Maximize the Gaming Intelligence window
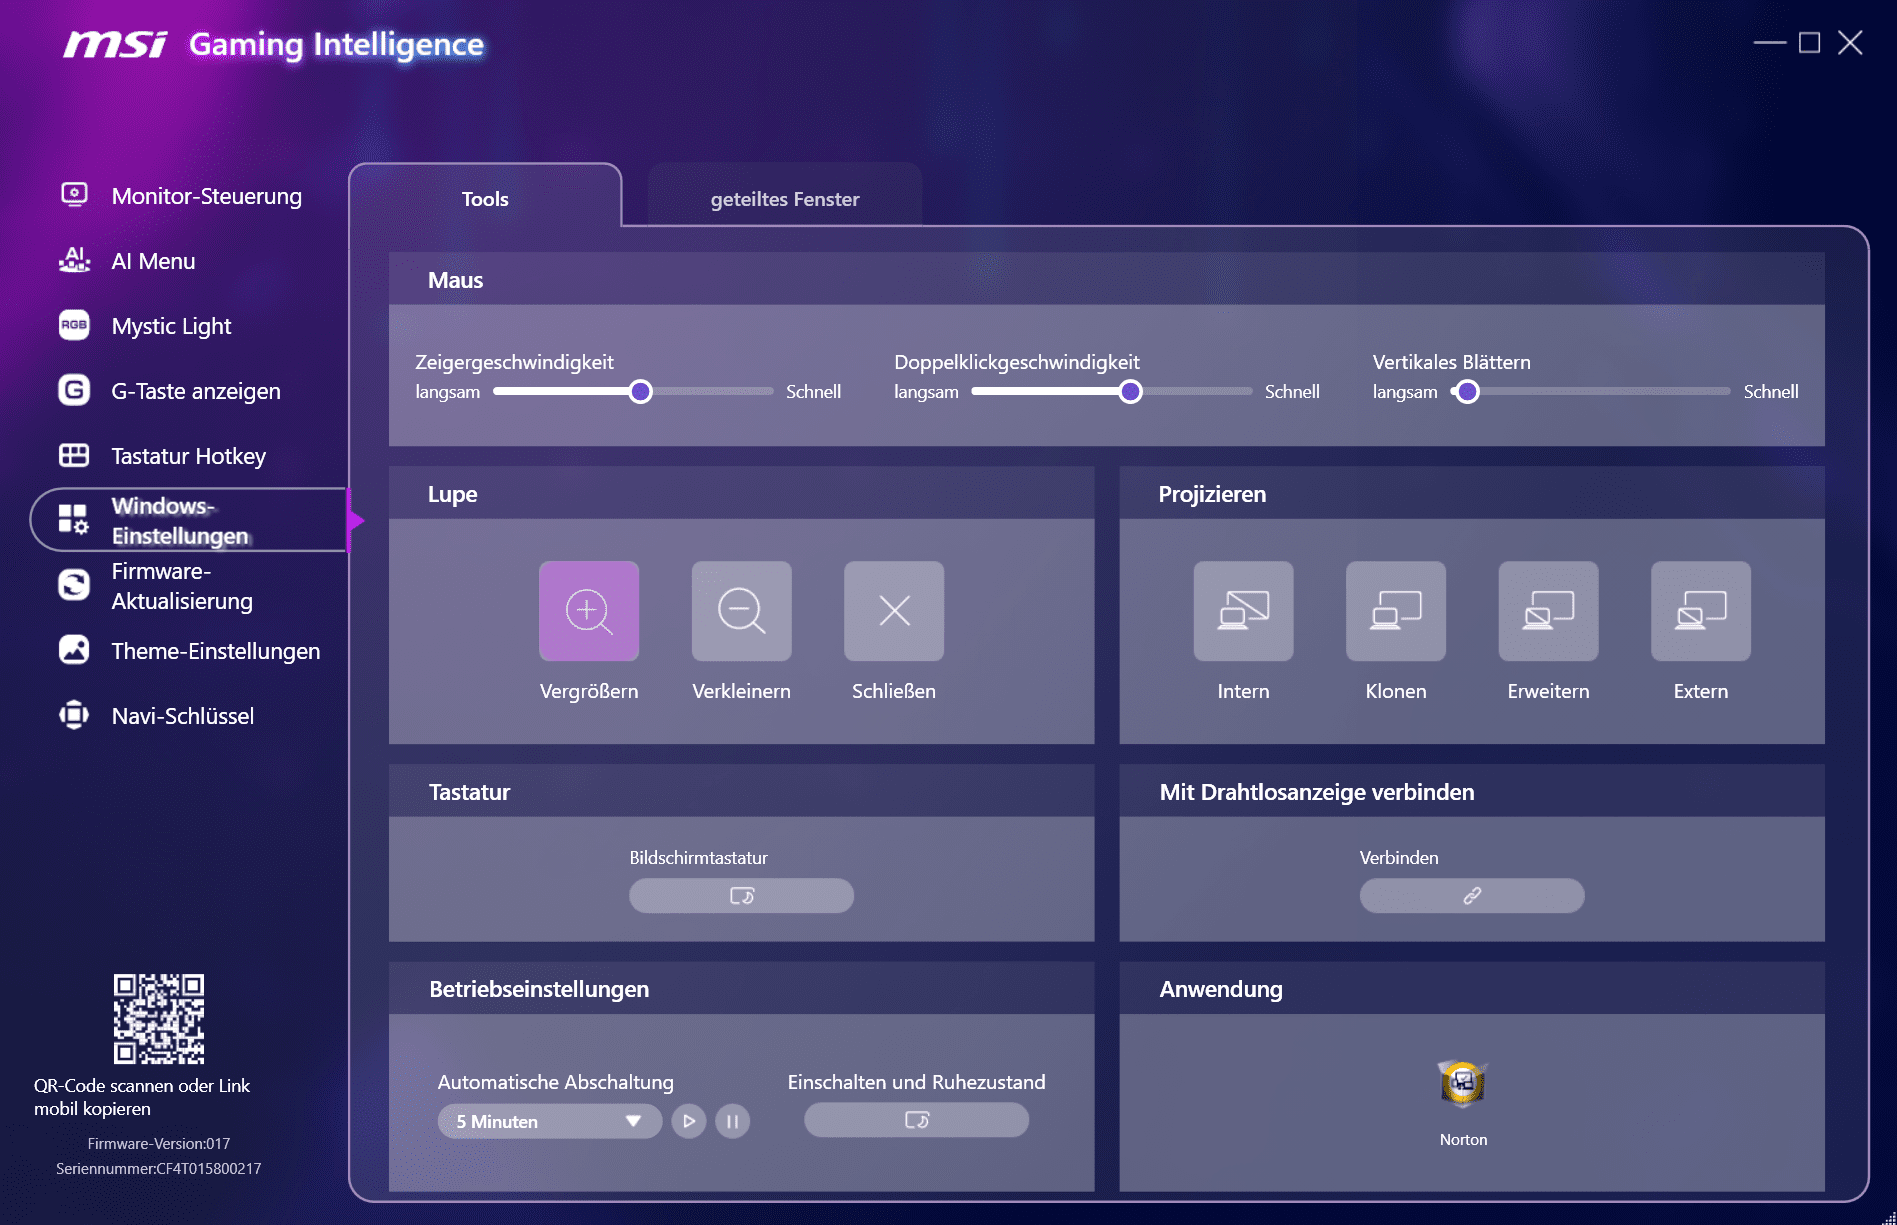This screenshot has width=1897, height=1225. click(1809, 42)
